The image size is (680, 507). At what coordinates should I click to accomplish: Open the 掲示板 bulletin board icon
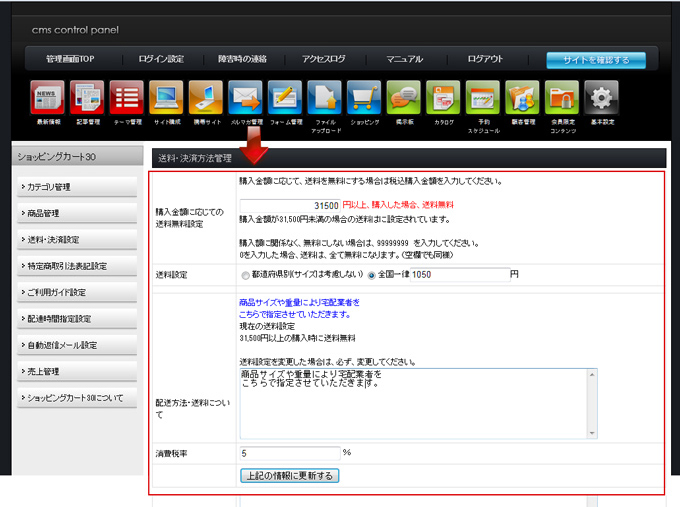click(x=404, y=98)
